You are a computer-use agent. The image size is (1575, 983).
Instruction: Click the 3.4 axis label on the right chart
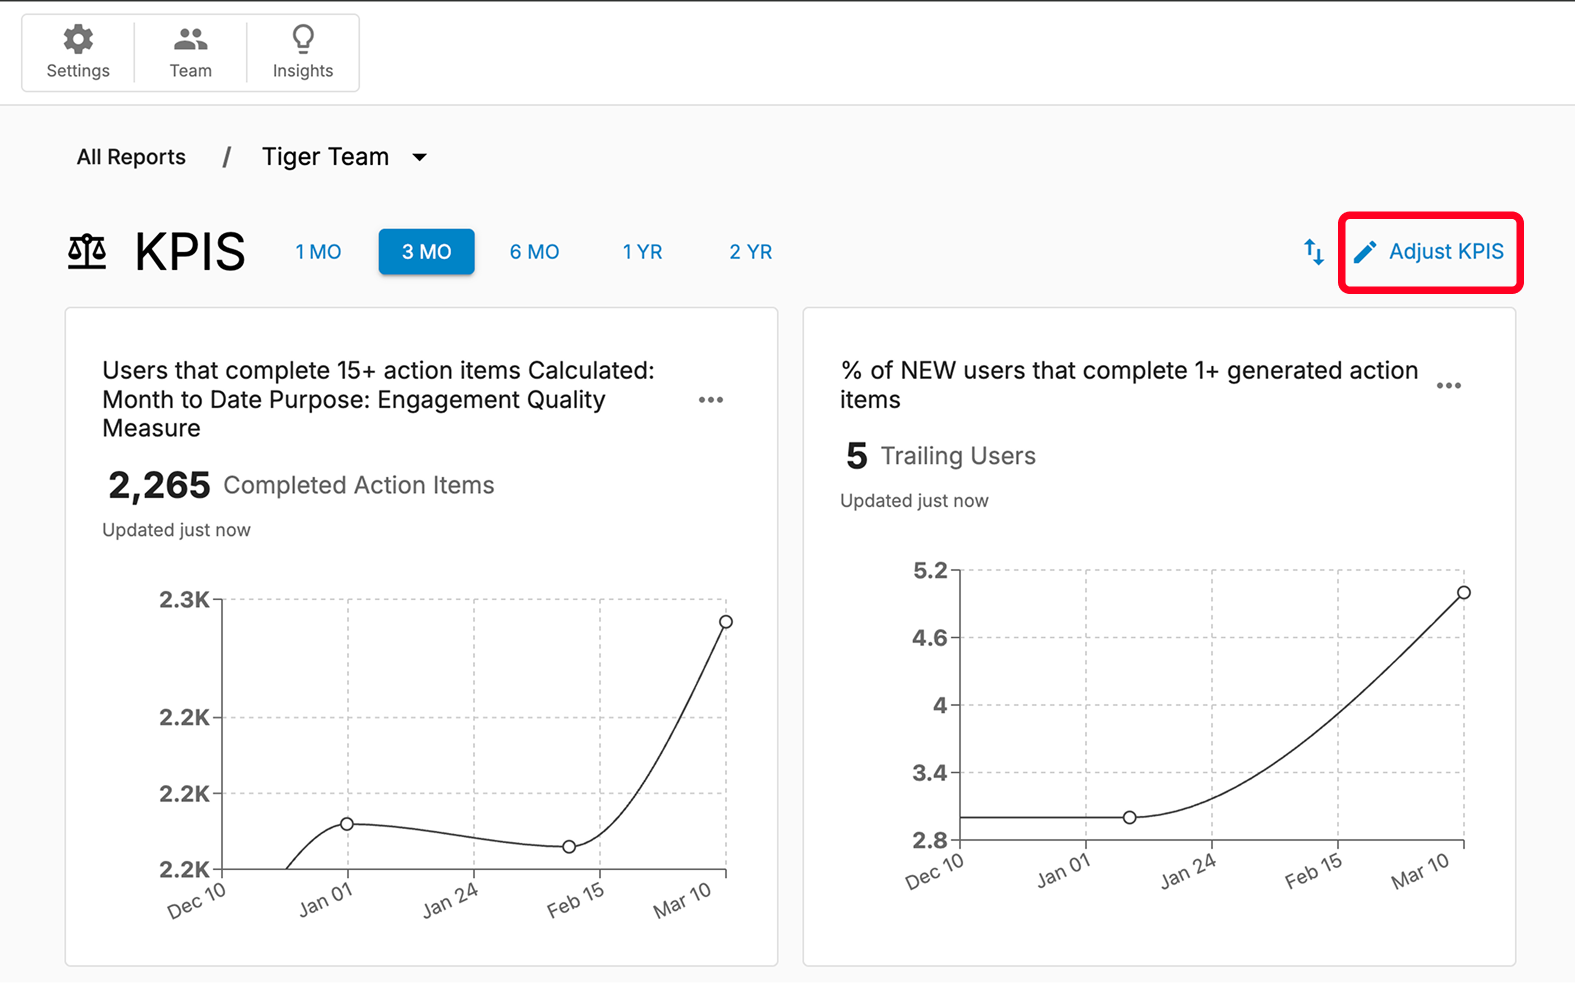pyautogui.click(x=930, y=773)
